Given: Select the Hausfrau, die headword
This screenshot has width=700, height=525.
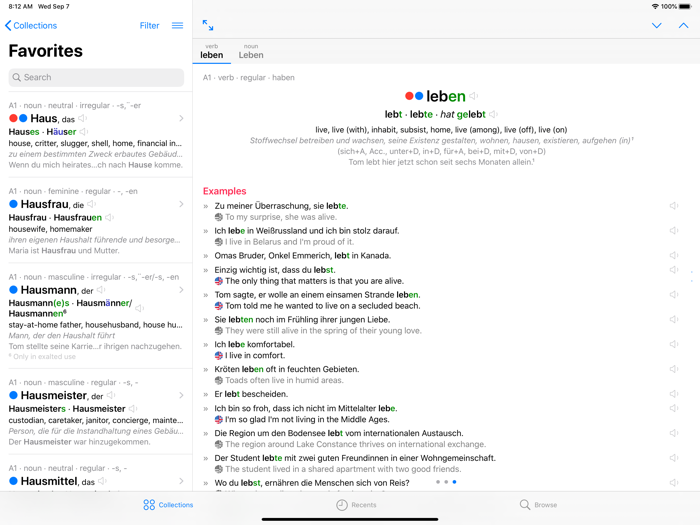Looking at the screenshot, I should [52, 204].
